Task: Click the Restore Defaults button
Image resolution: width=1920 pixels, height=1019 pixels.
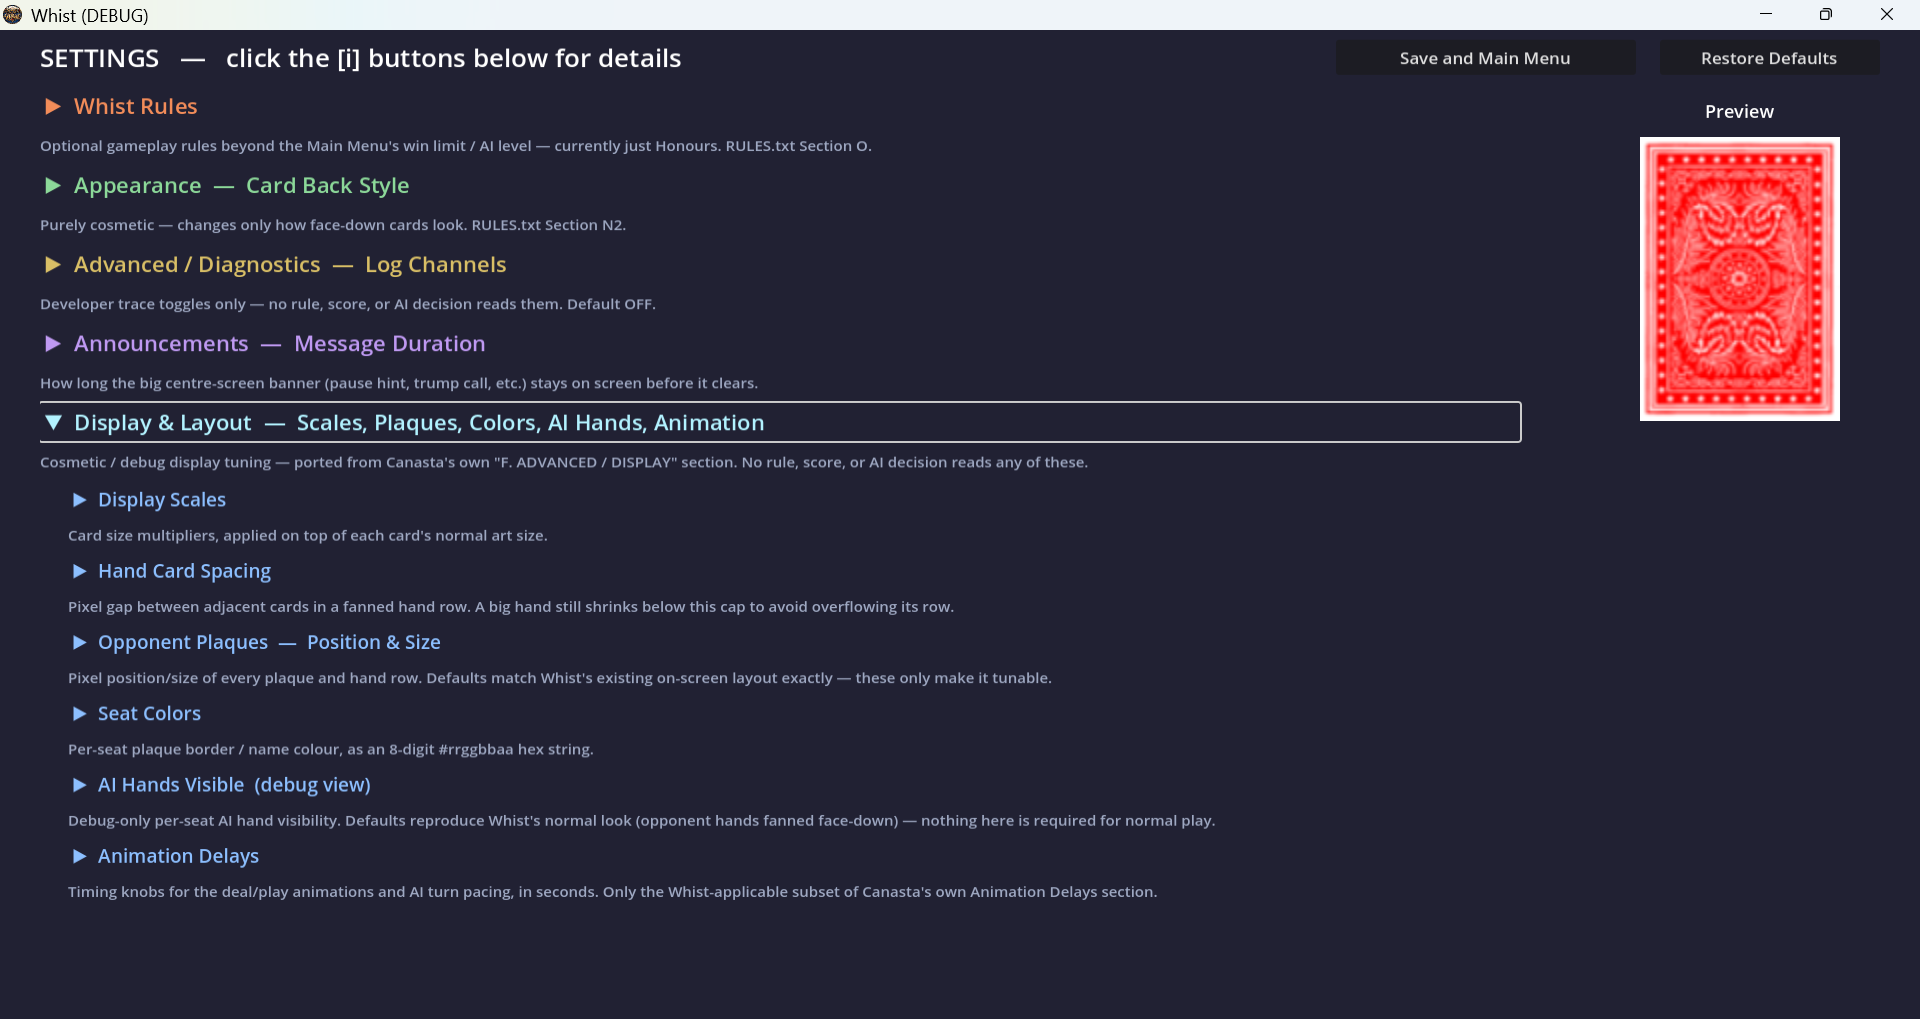Action: point(1769,58)
